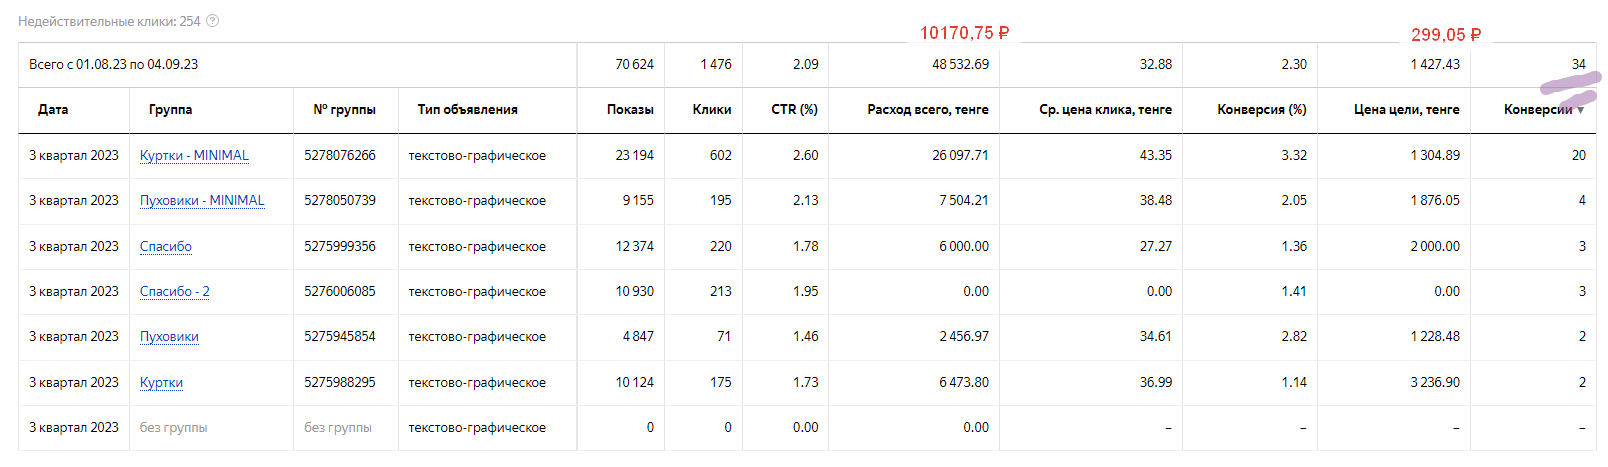Open the Куртки group link
The height and width of the screenshot is (467, 1608).
[x=161, y=383]
